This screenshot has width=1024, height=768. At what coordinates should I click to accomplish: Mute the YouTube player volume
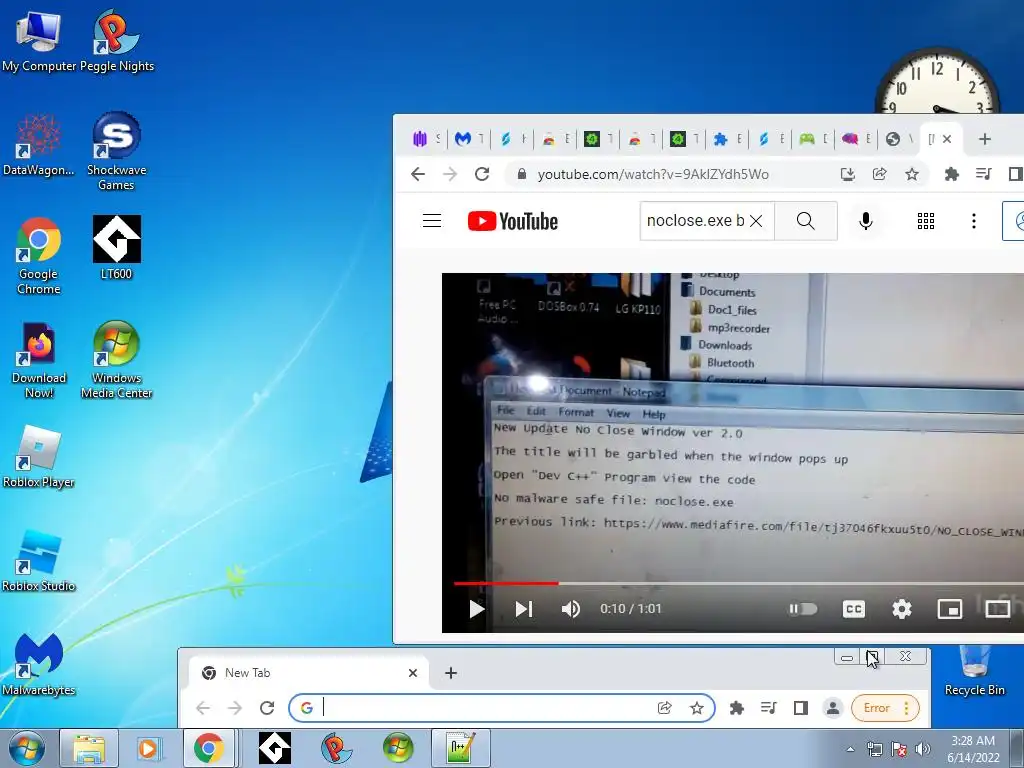(x=571, y=609)
